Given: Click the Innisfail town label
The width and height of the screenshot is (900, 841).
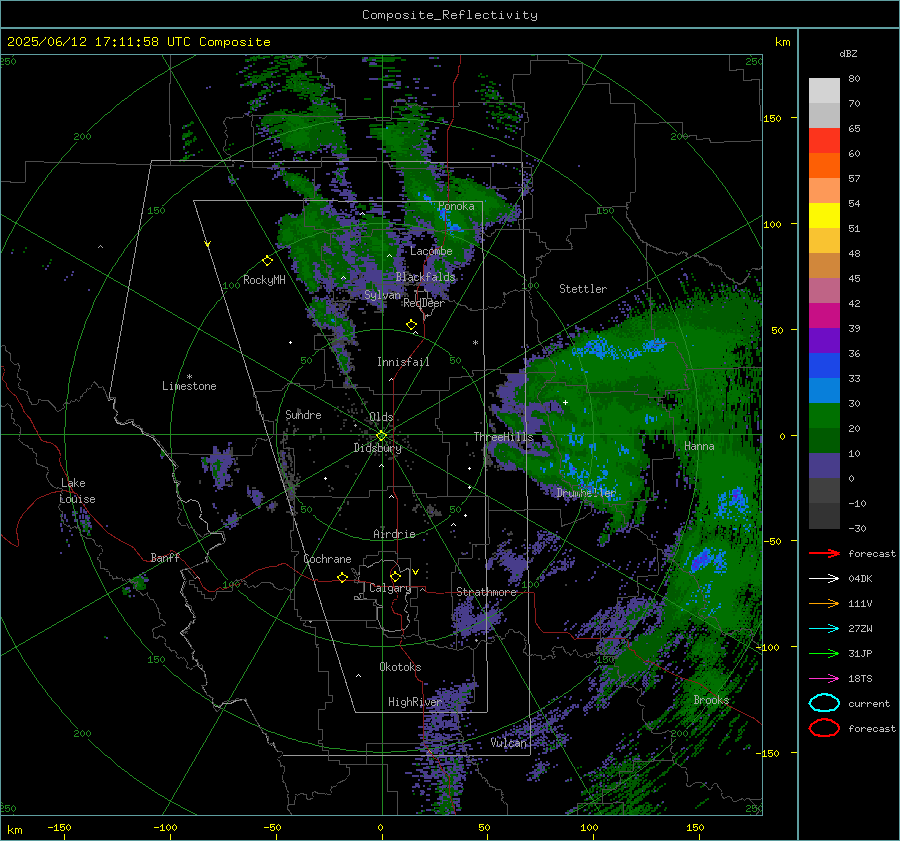Looking at the screenshot, I should tap(403, 362).
